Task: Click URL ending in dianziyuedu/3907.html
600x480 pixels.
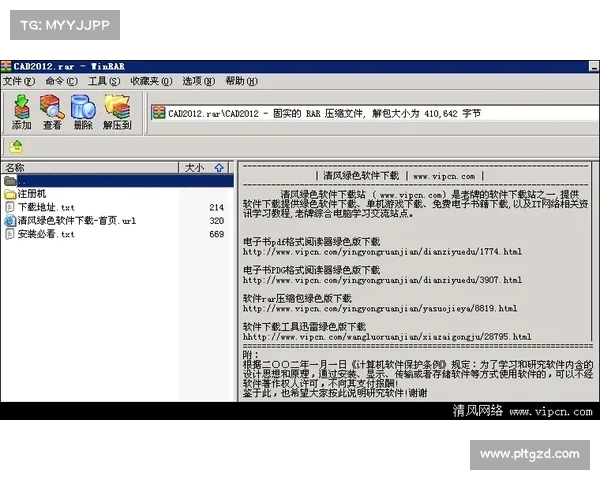Action: (x=382, y=280)
